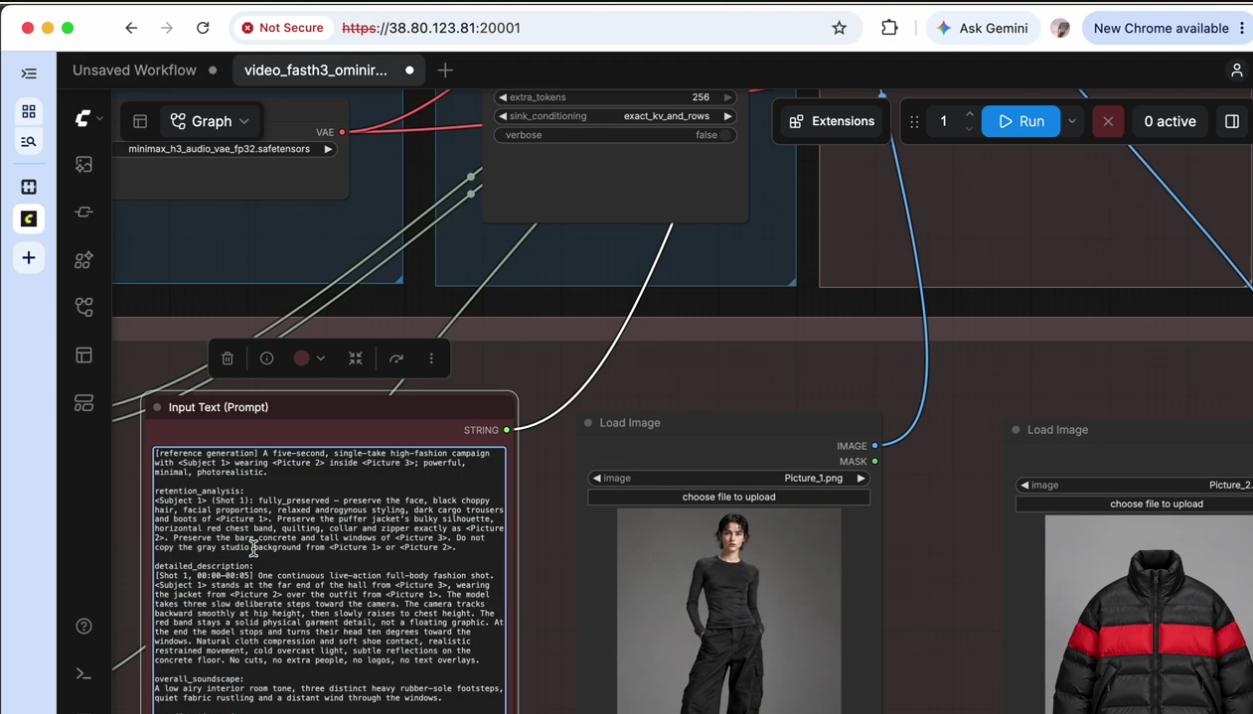This screenshot has height=714, width=1253.
Task: Click the sink_conditioning value exact_kv_and_rows
Action: click(667, 116)
